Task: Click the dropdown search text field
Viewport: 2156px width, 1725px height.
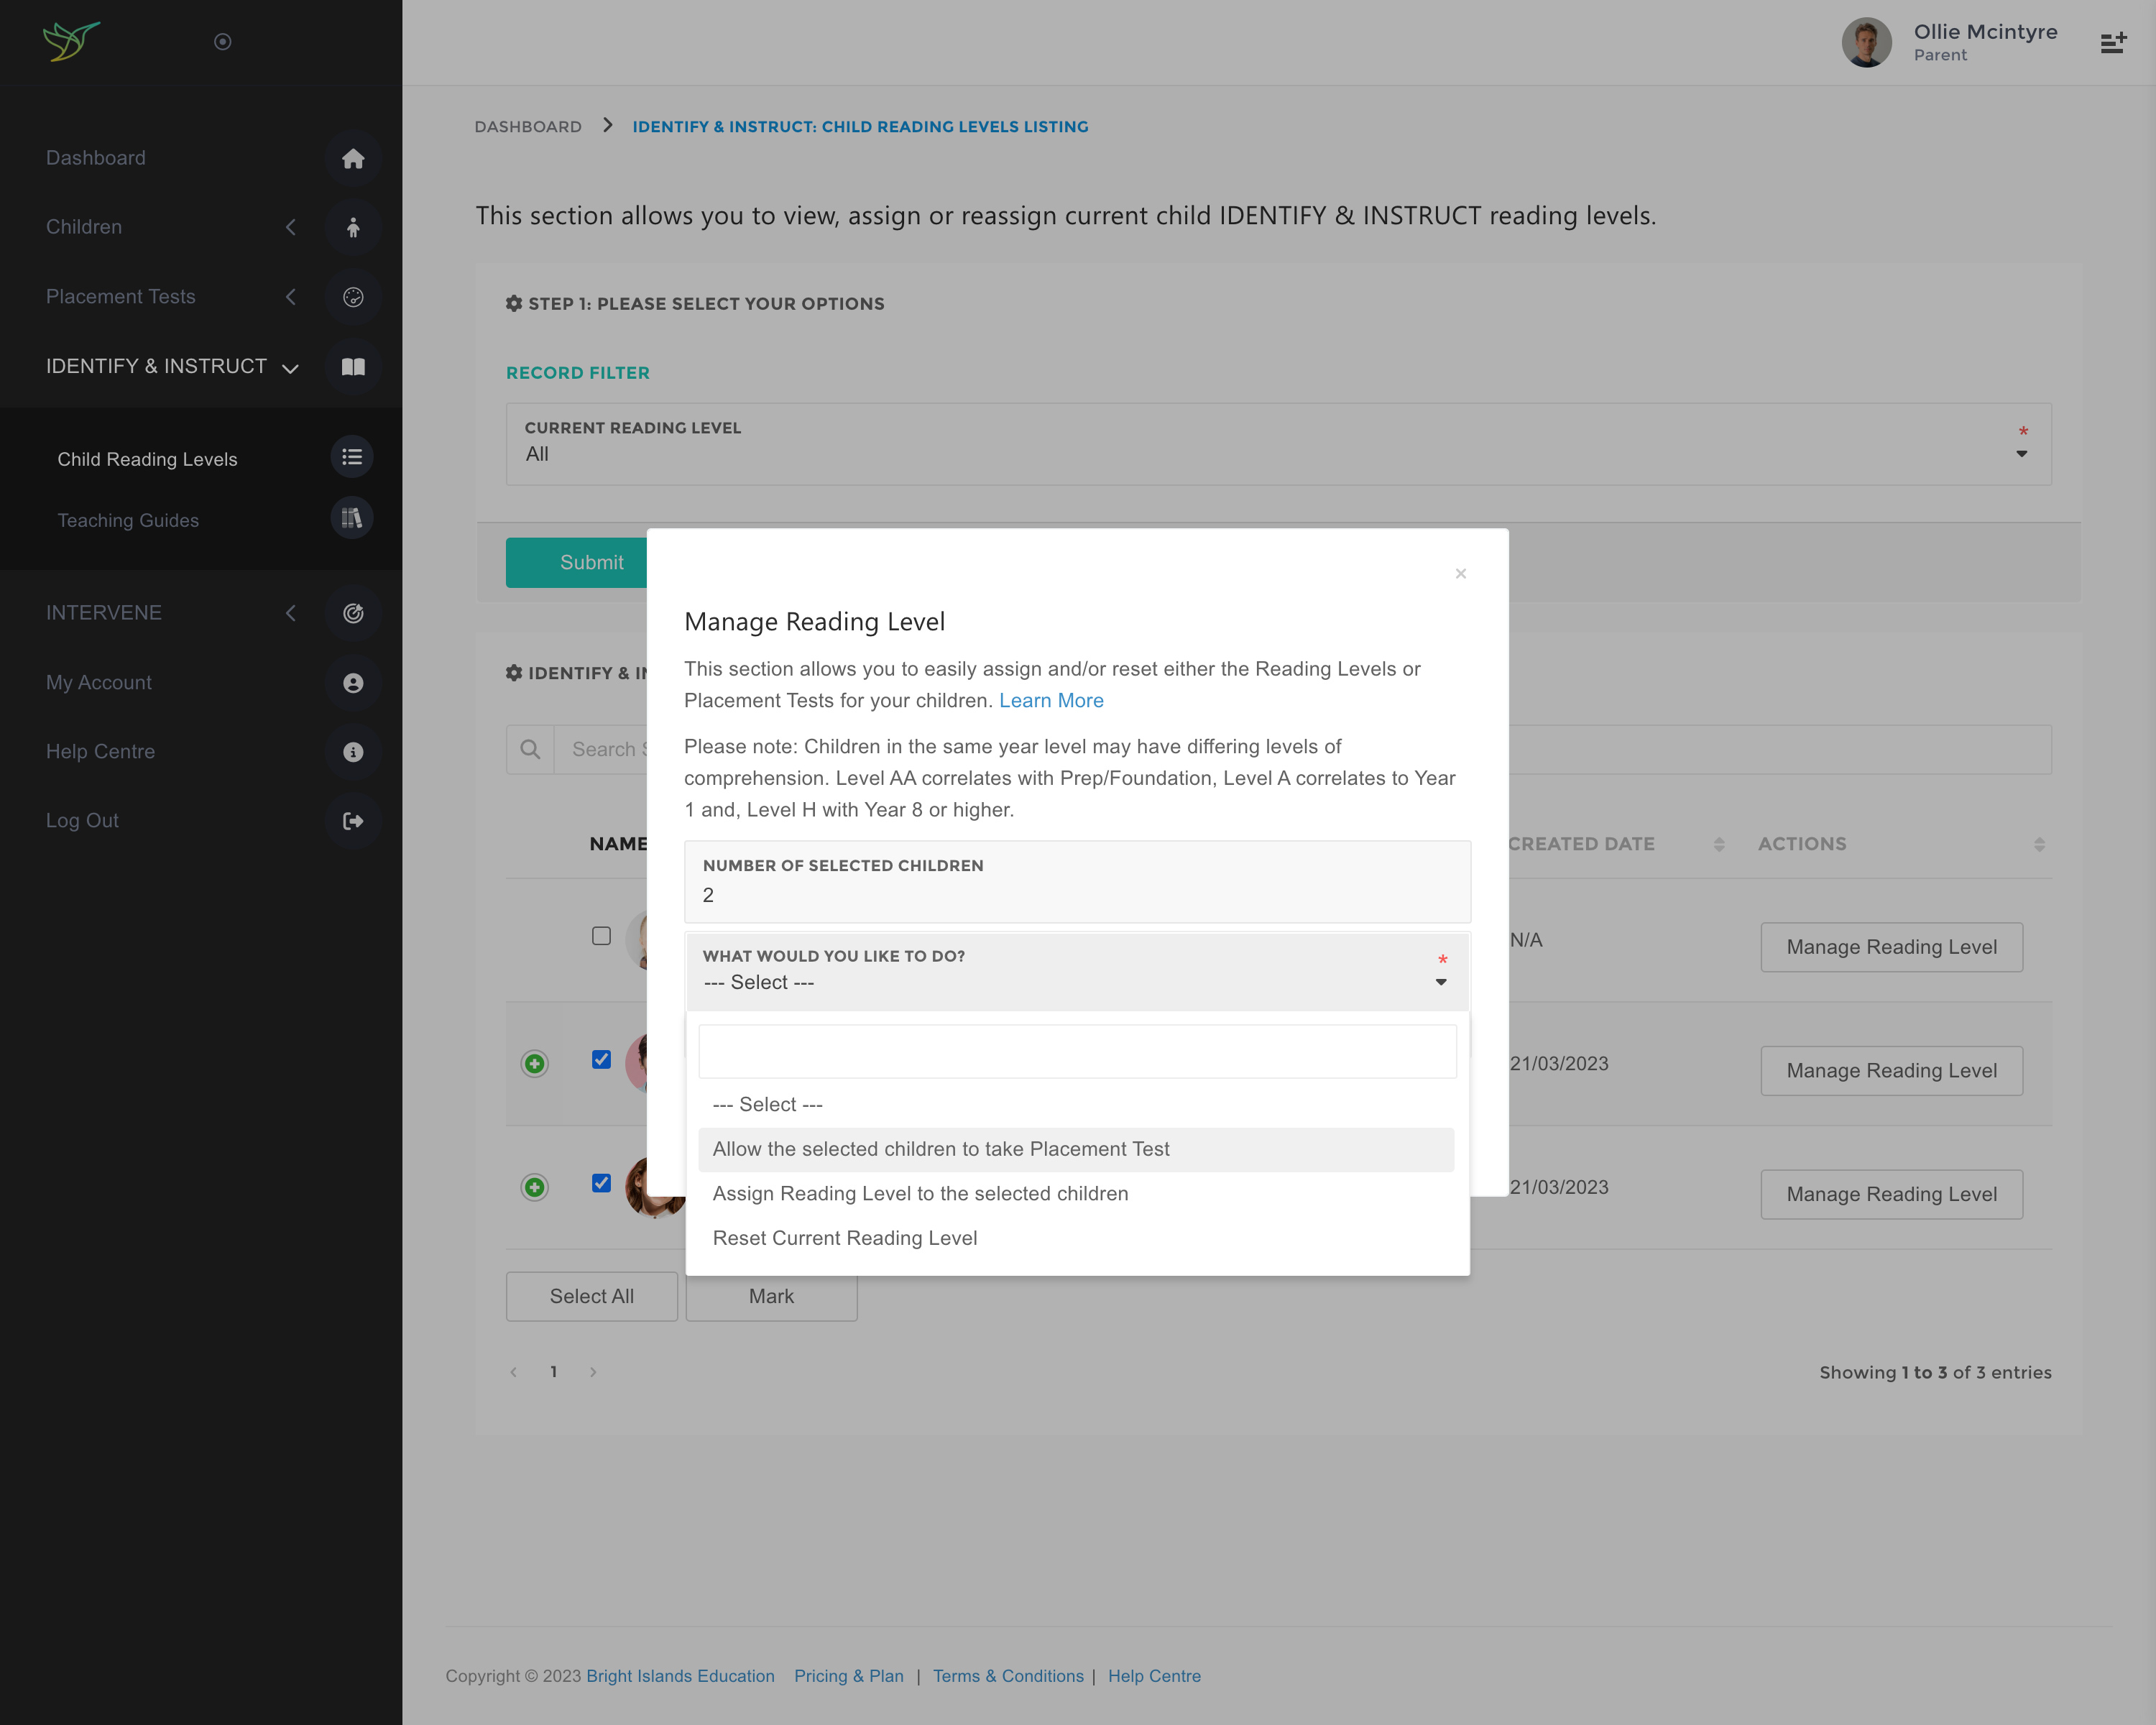Action: point(1077,1051)
